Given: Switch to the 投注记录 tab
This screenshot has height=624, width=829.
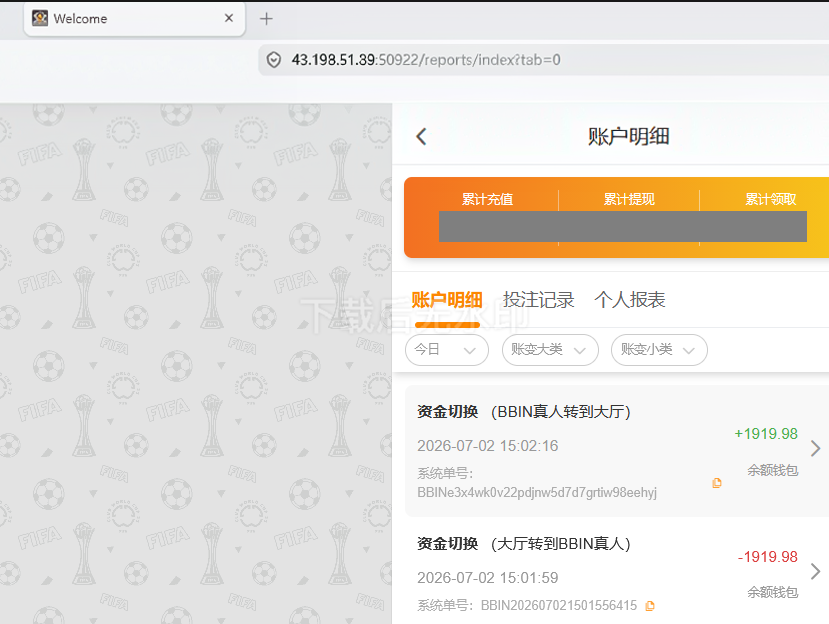Looking at the screenshot, I should click(x=538, y=300).
